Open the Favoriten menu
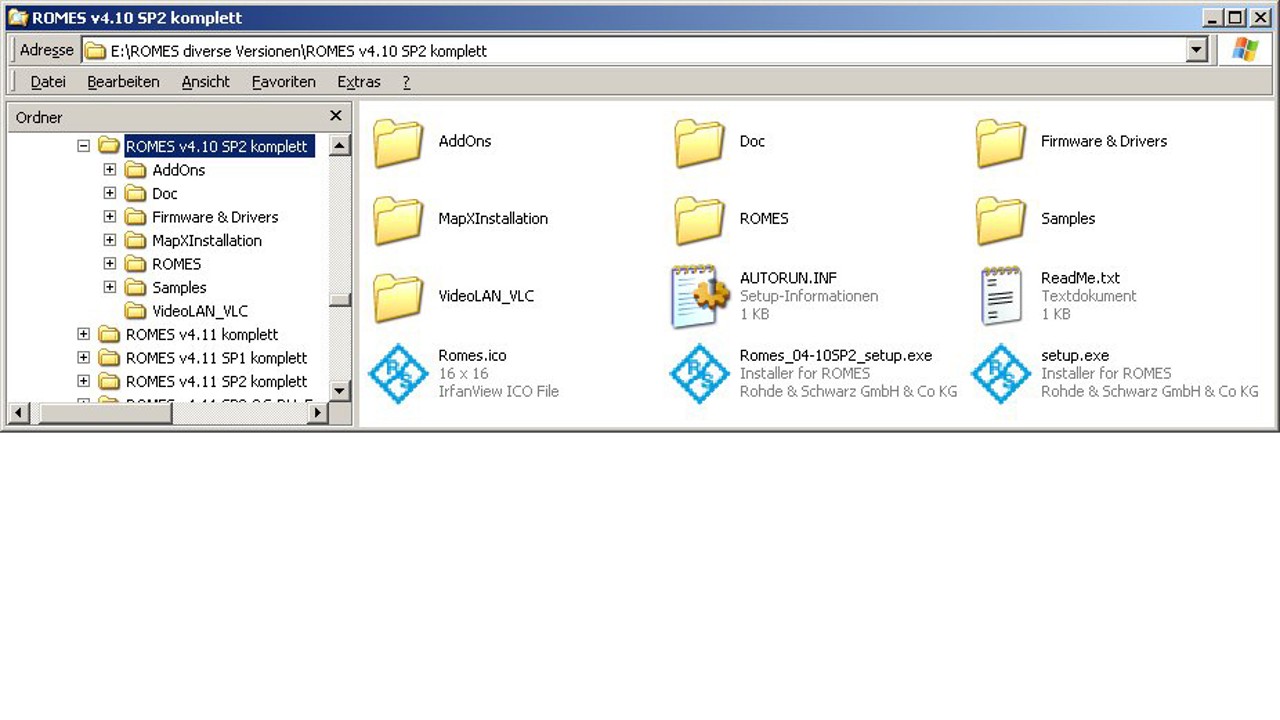Screen dimensions: 1280x720 (284, 82)
